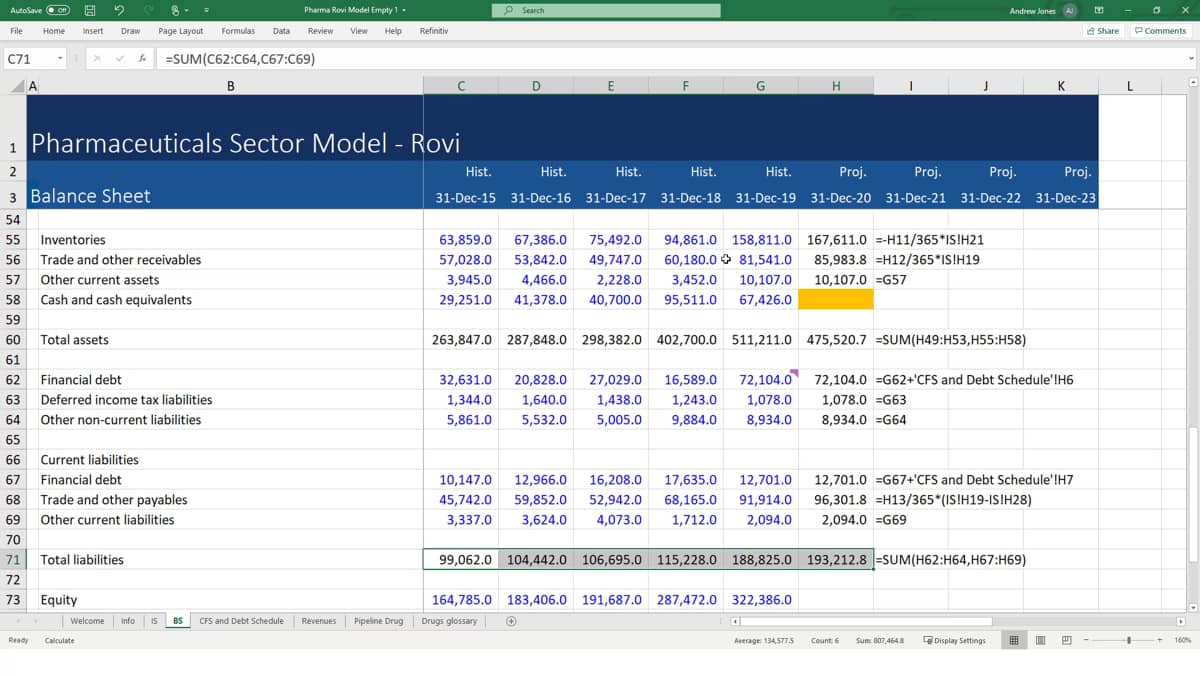1200x675 pixels.
Task: Click the Ribbon Display Options icon
Action: tap(1099, 10)
